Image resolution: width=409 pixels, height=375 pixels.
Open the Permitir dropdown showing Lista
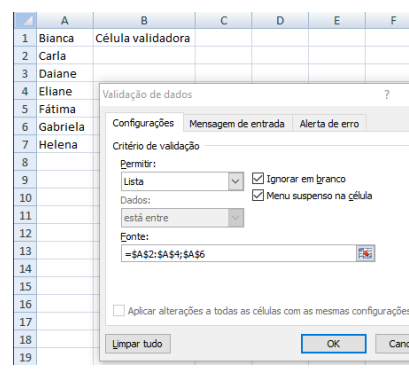182,181
